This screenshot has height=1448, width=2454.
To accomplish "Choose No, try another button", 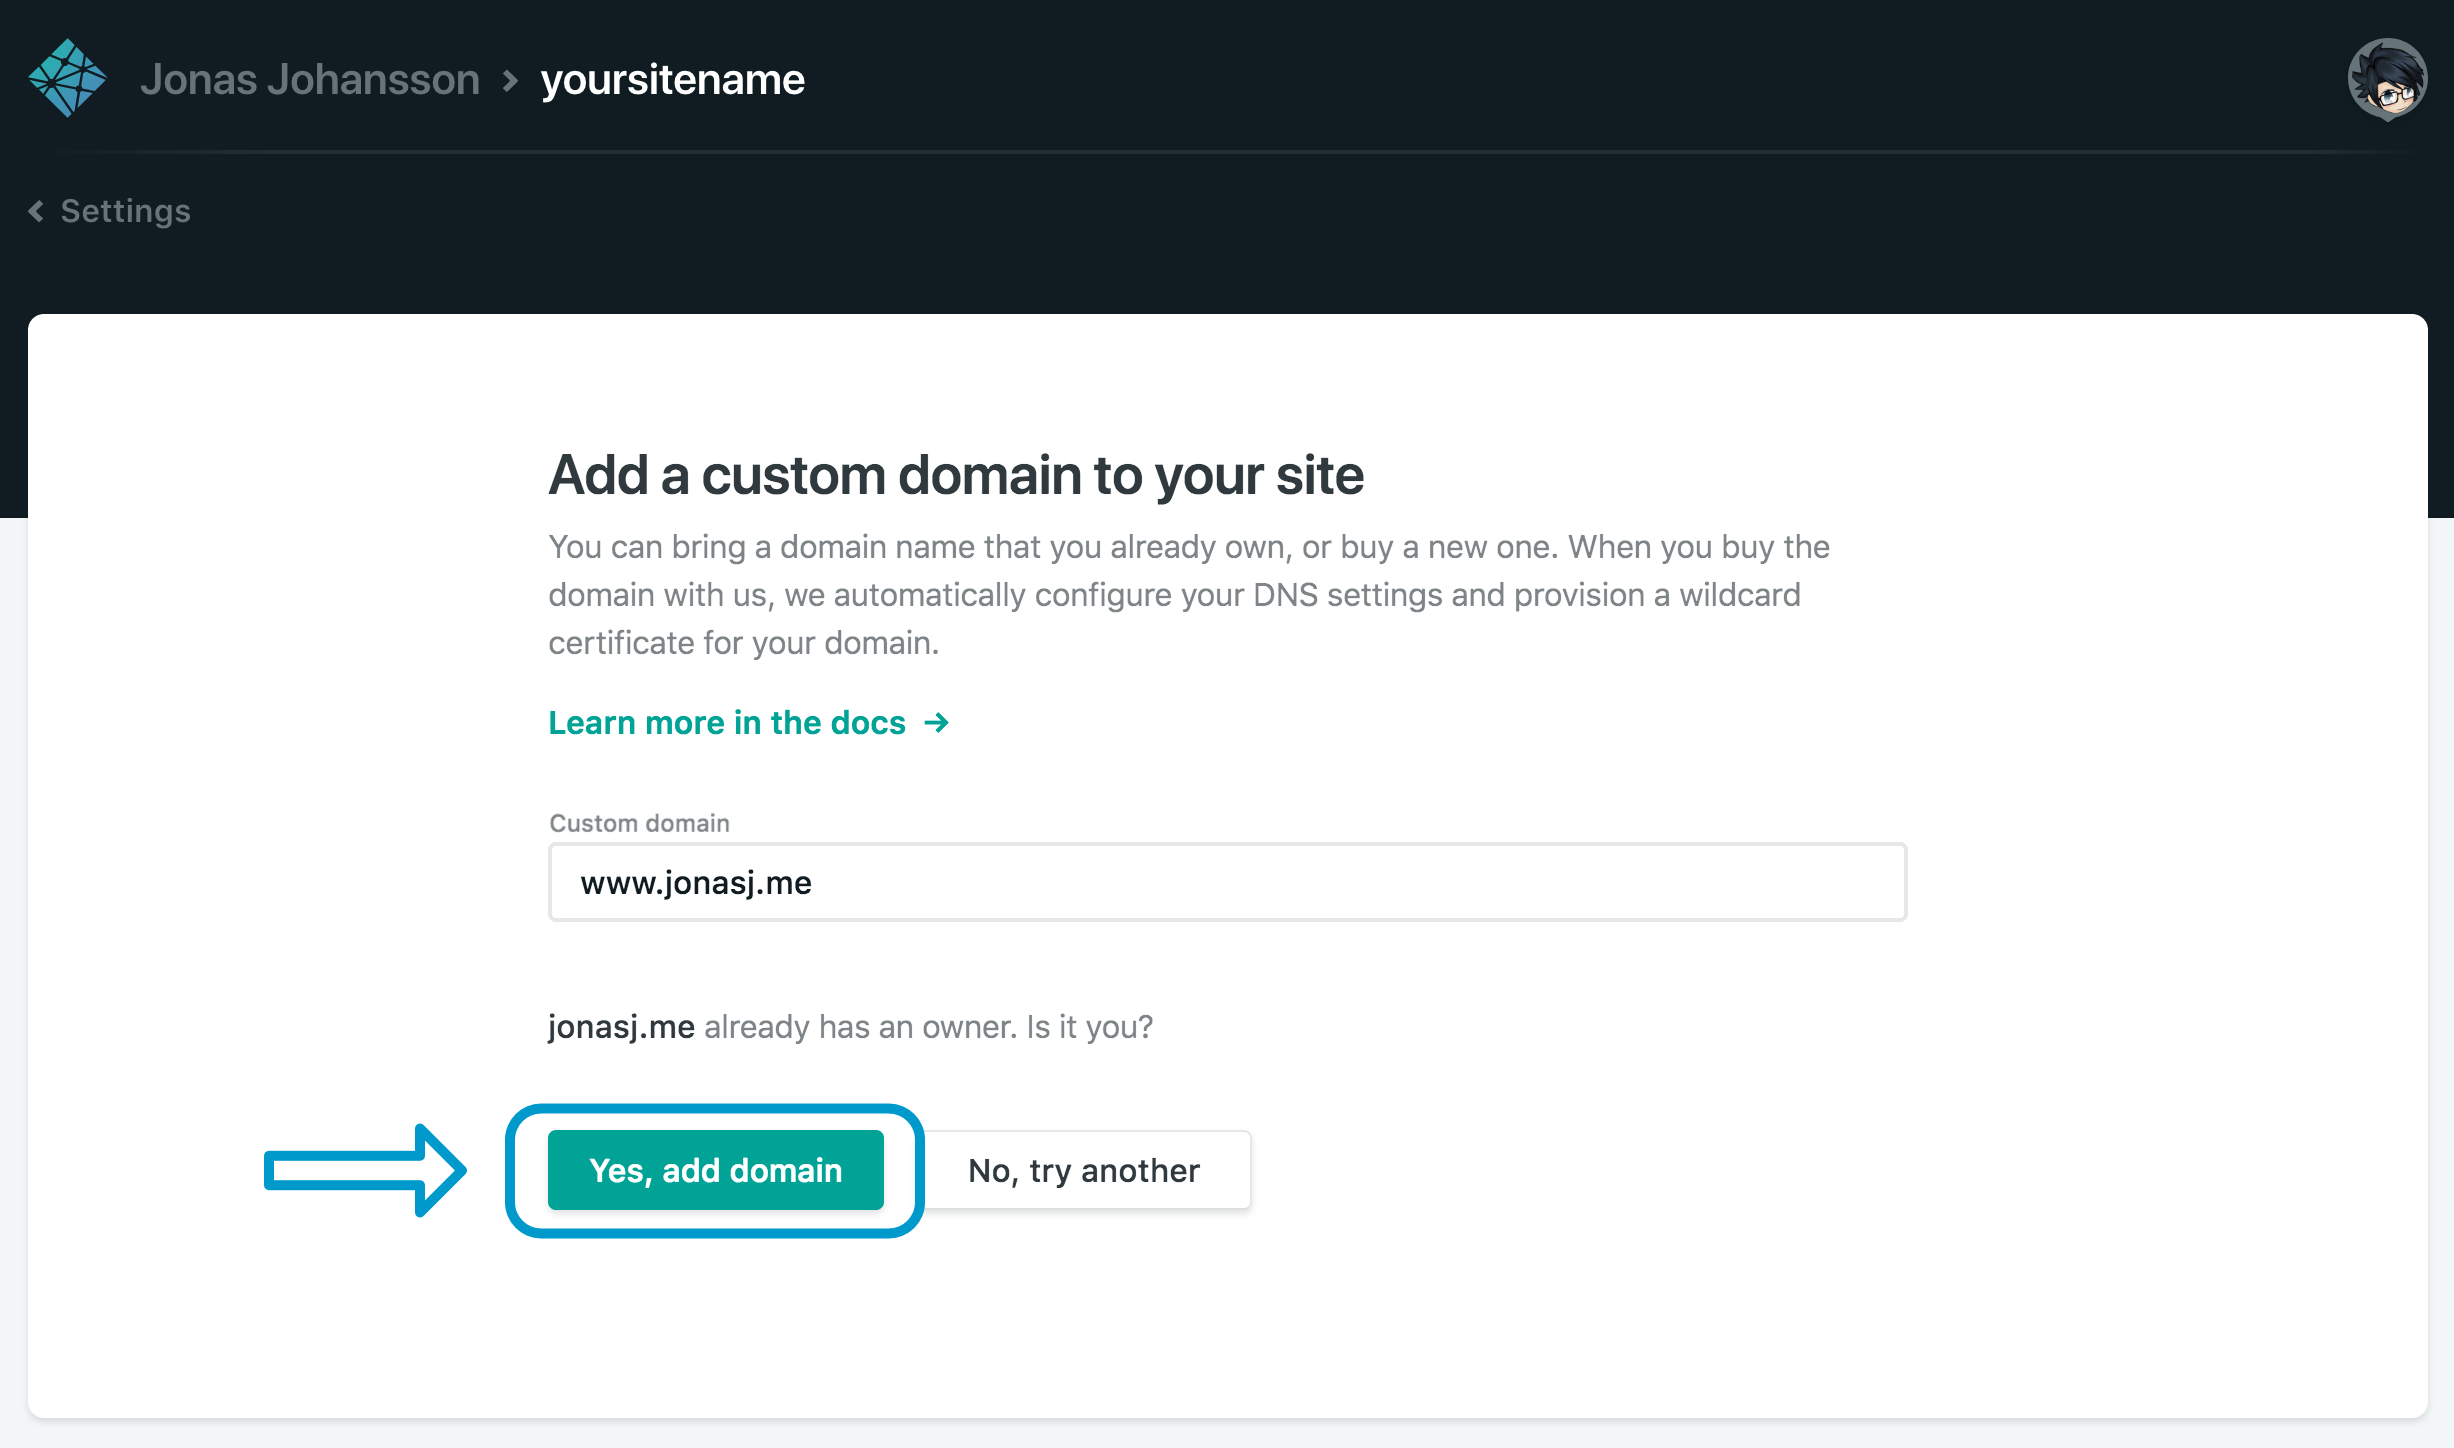I will click(x=1084, y=1170).
